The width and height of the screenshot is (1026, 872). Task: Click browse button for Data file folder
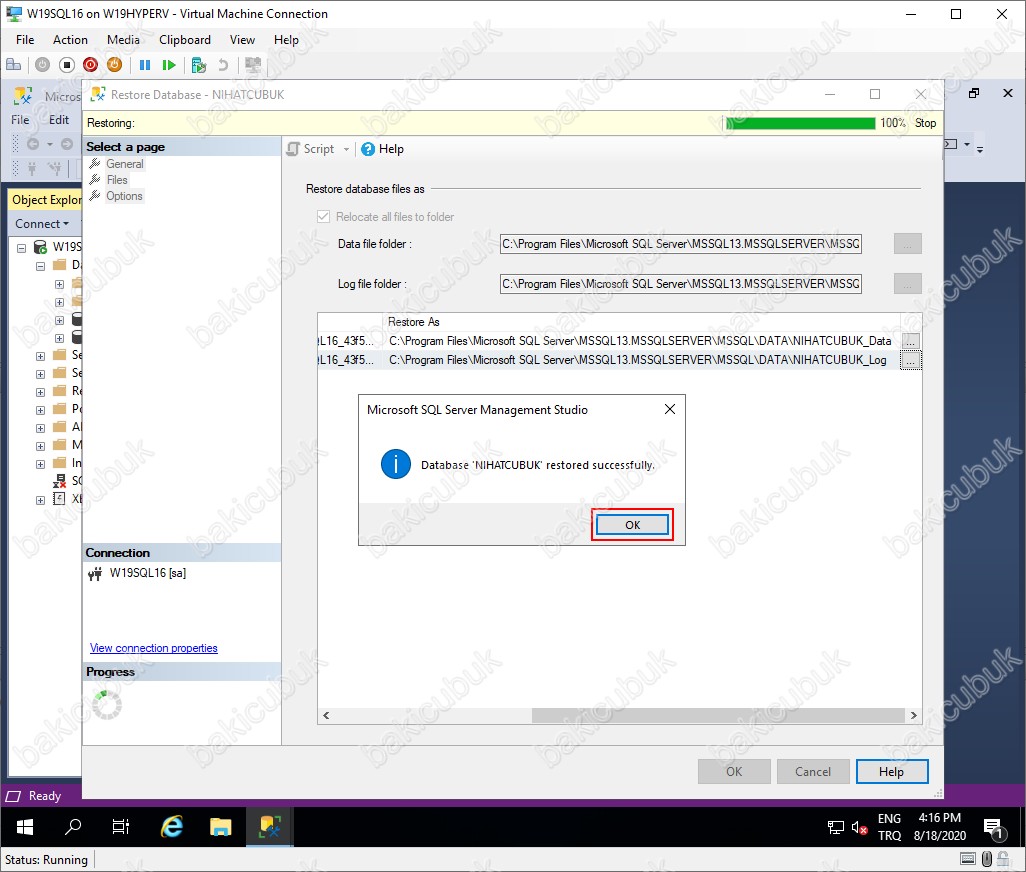click(908, 244)
